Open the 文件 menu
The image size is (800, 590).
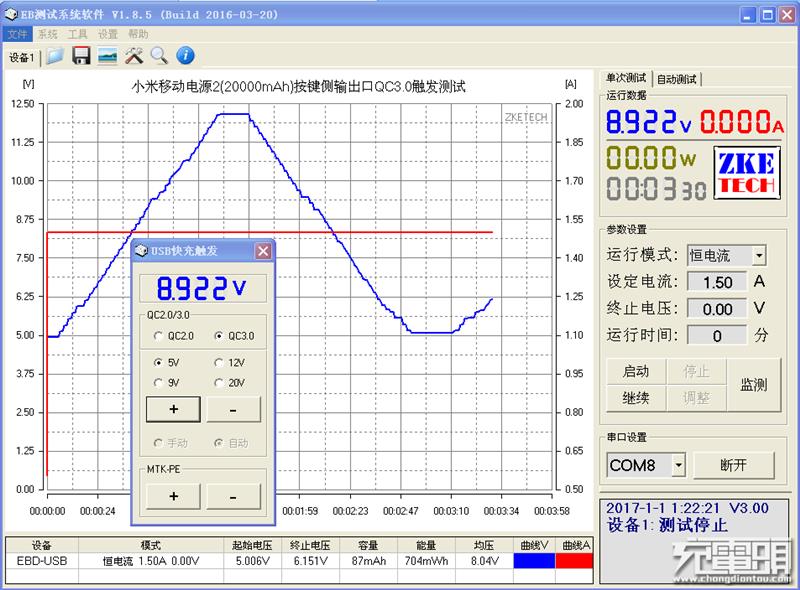tap(17, 34)
